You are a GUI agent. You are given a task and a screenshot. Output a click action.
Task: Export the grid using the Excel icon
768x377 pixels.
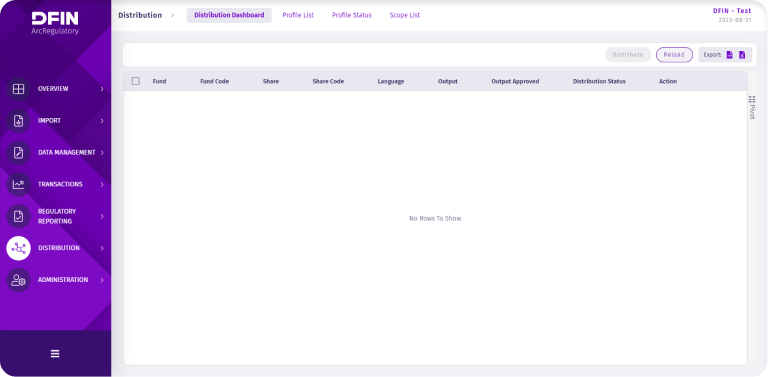click(742, 55)
